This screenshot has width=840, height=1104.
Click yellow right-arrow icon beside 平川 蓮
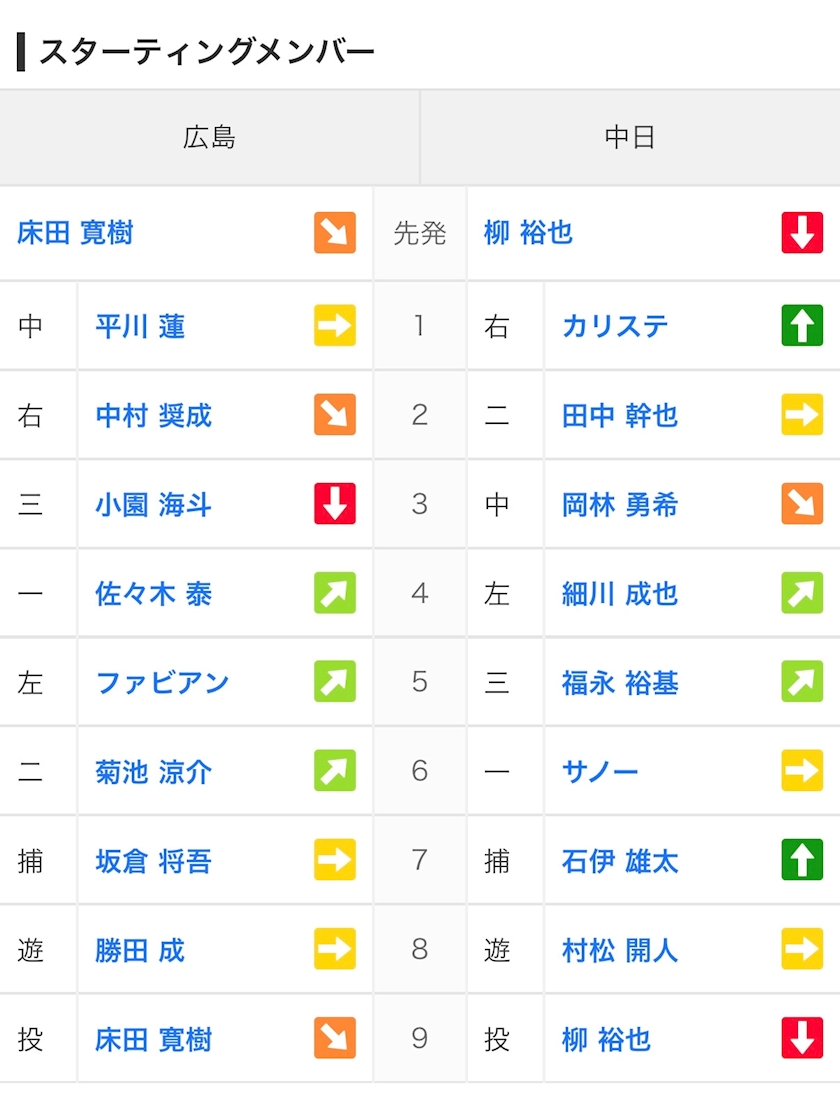[x=335, y=326]
